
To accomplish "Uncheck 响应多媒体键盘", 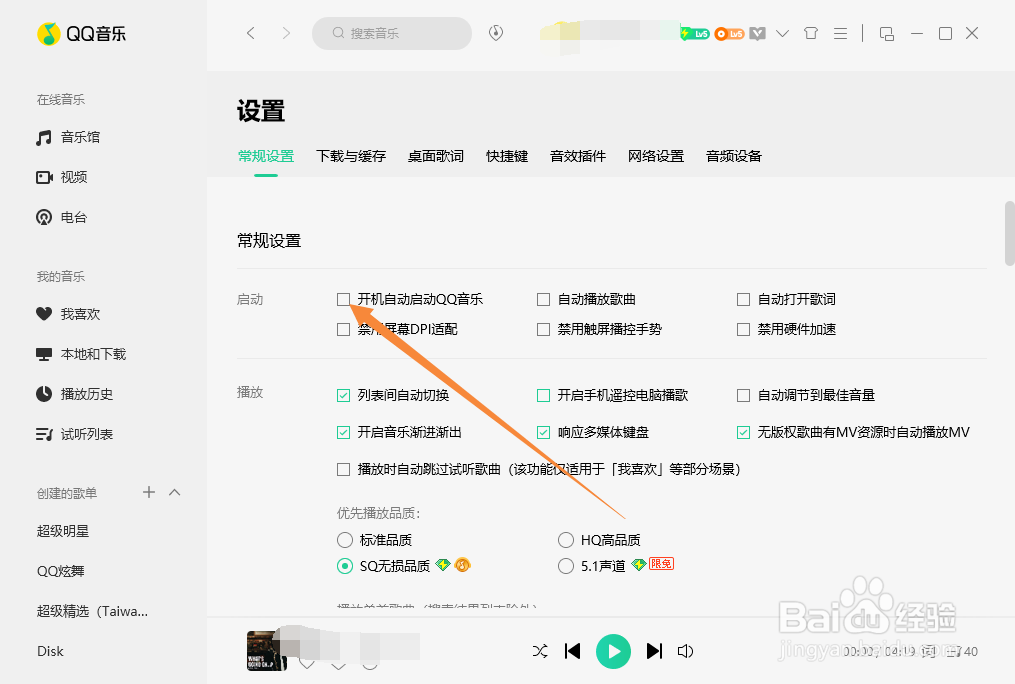I will (x=544, y=432).
